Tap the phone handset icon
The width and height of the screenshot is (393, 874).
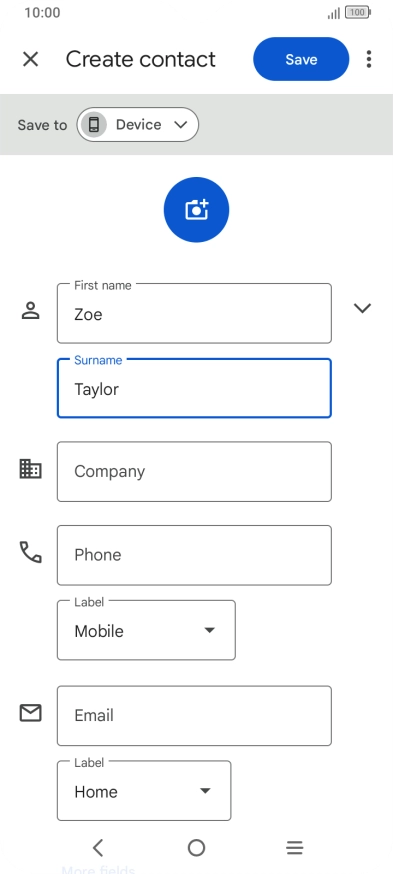(x=31, y=552)
